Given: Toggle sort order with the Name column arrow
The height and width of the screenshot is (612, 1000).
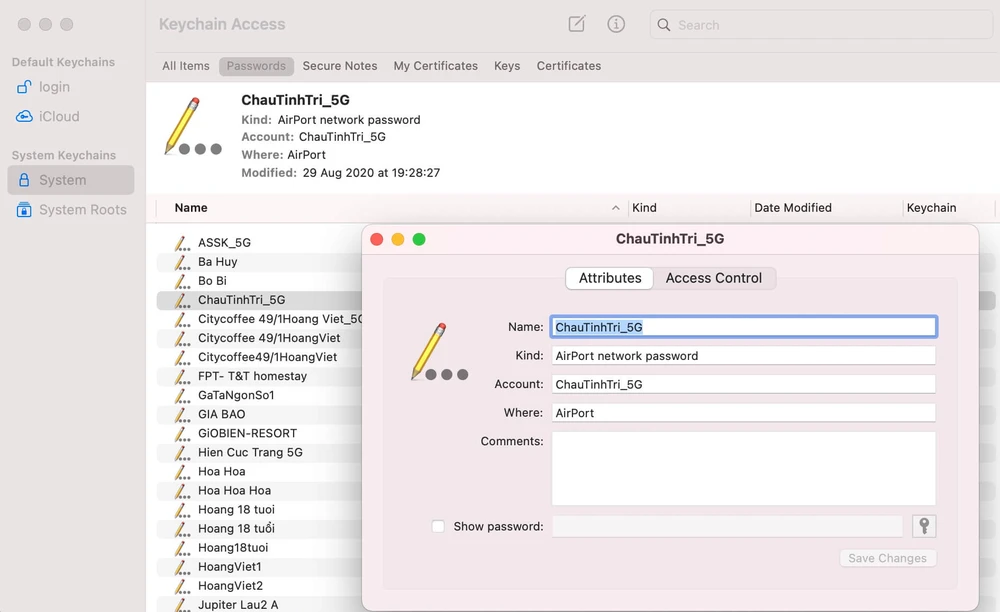Looking at the screenshot, I should pyautogui.click(x=615, y=208).
